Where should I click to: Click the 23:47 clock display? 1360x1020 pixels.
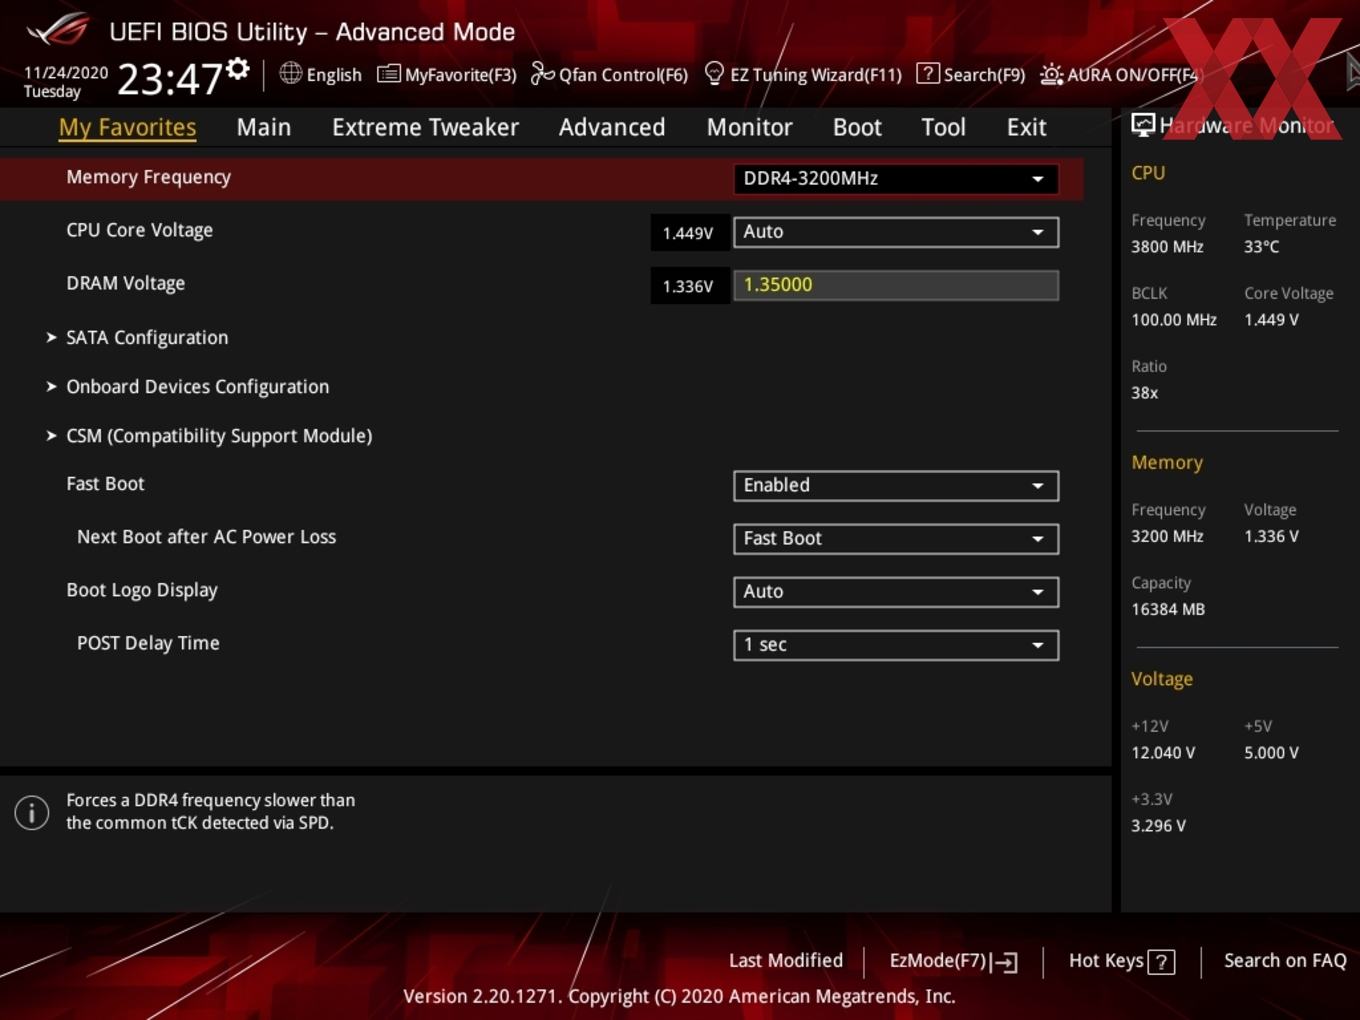point(169,78)
